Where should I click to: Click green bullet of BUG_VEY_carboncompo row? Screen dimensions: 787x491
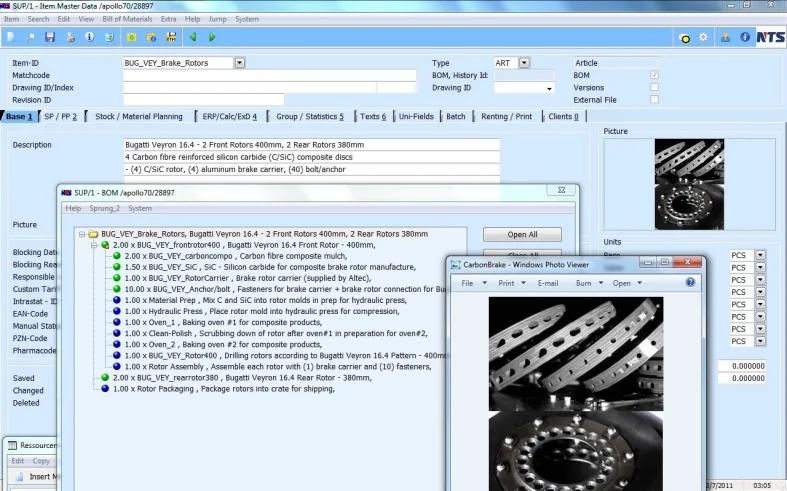click(117, 256)
